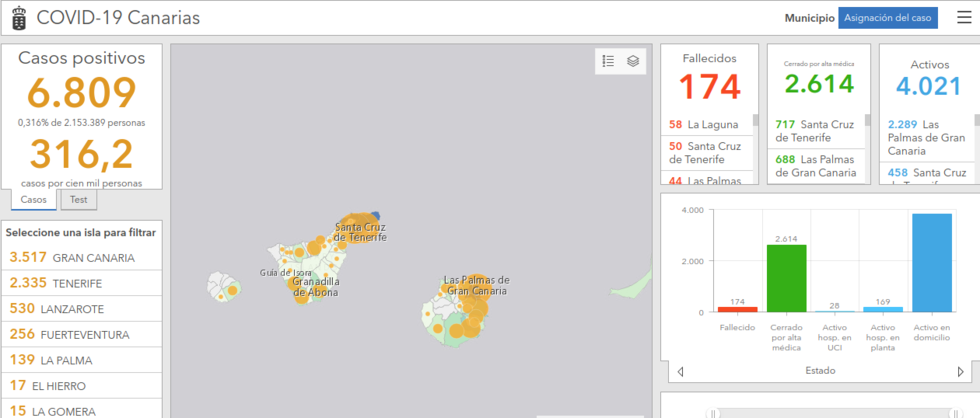Select LANZAROTE island filter
This screenshot has width=980, height=418.
(x=82, y=309)
